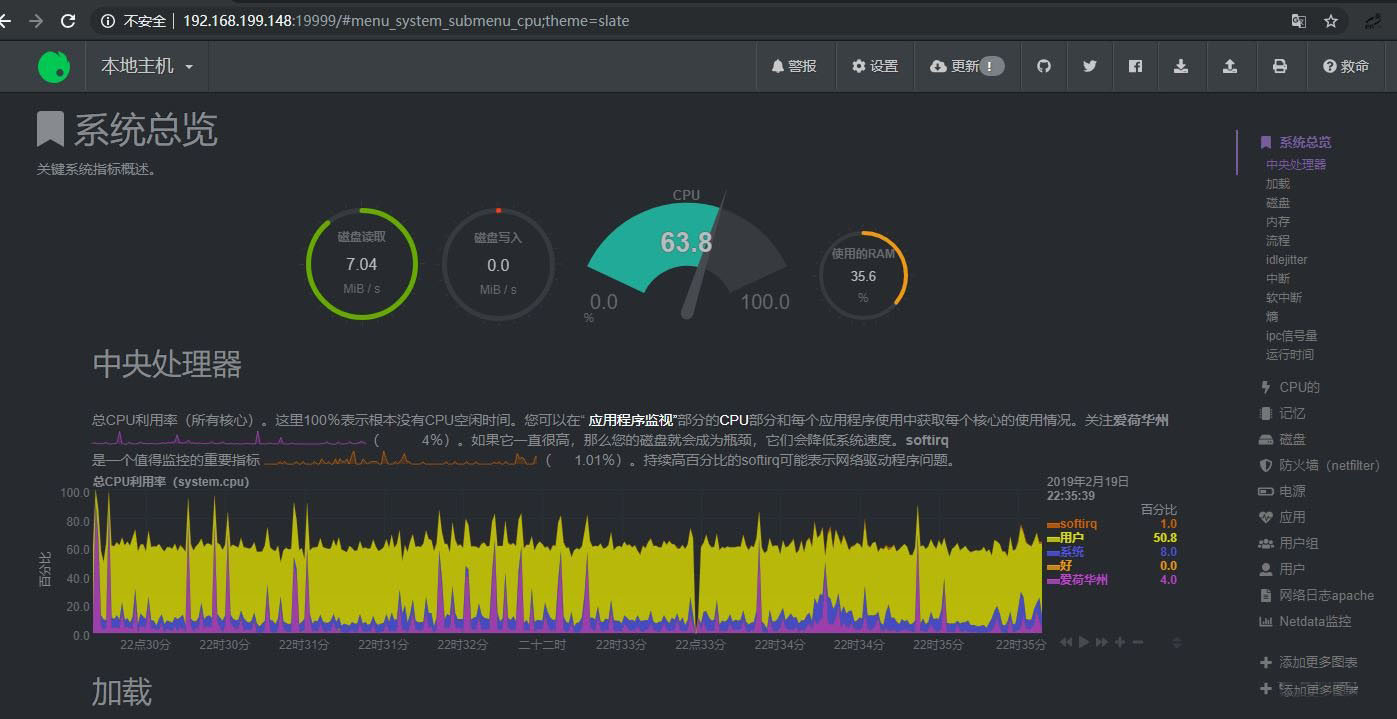This screenshot has height=719, width=1397.
Task: Go to ipc信号量 in sidebar submenu
Action: tap(1291, 335)
